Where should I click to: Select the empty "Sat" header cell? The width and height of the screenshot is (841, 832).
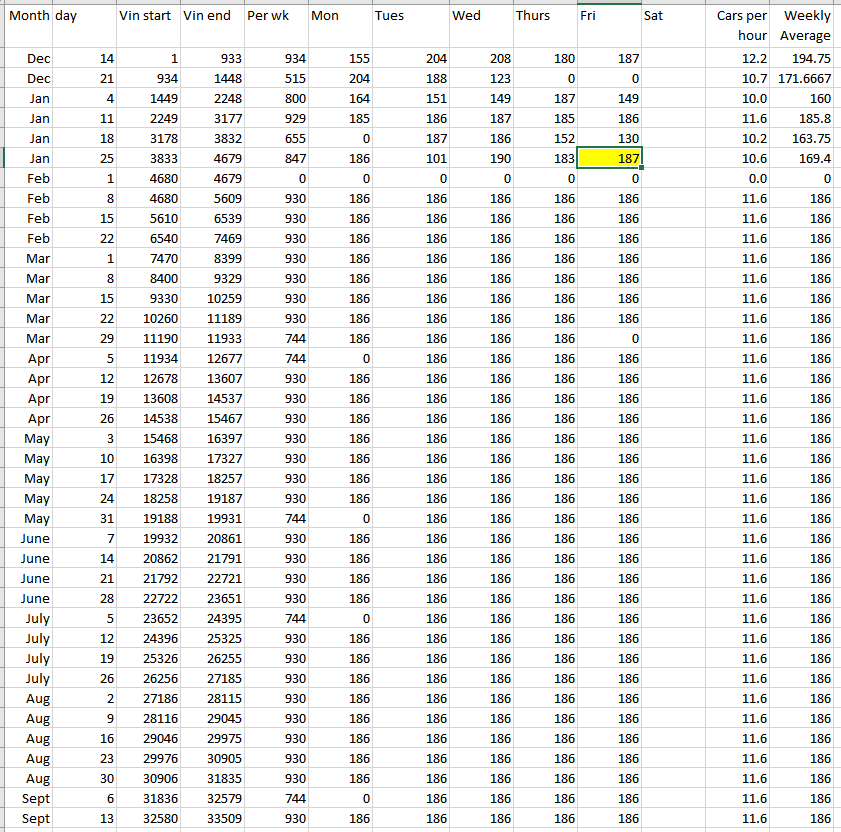coord(674,16)
